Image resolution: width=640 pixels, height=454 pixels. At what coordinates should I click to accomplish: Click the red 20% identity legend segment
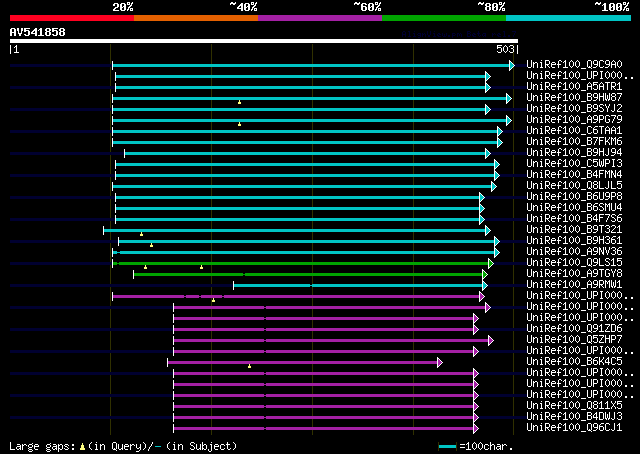(72, 18)
